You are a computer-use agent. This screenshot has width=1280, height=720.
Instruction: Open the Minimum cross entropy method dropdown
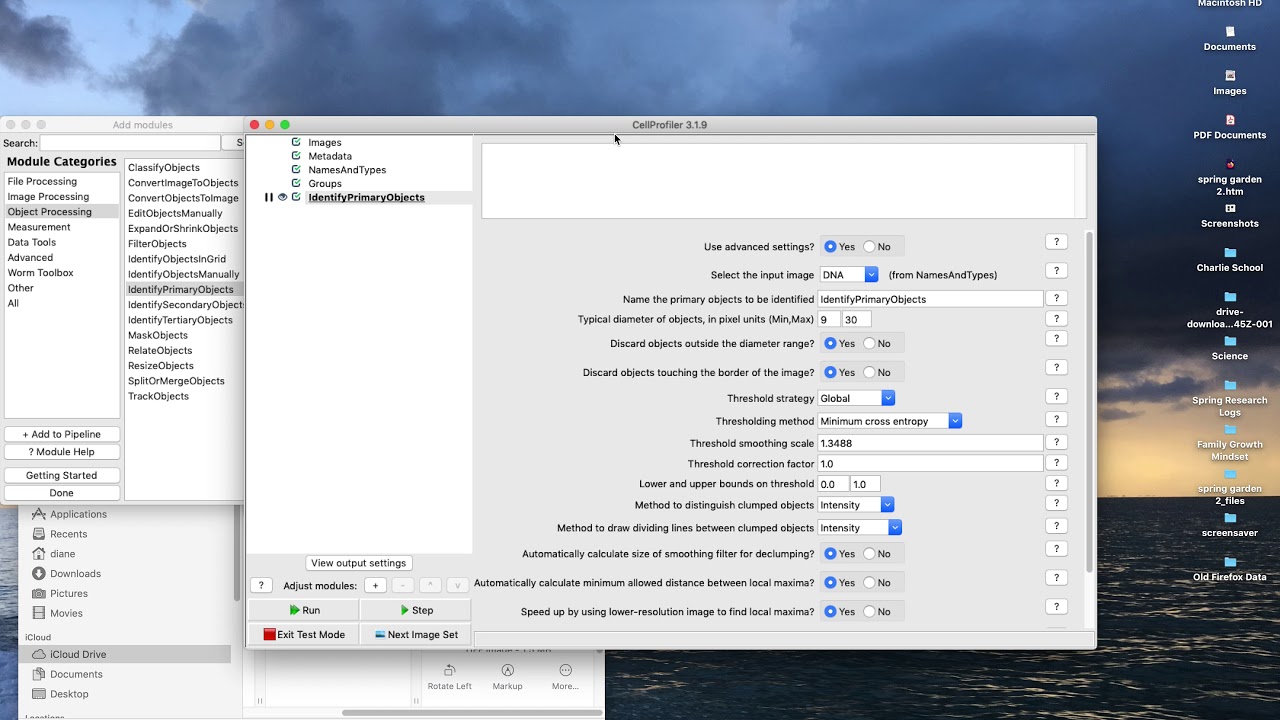pyautogui.click(x=890, y=421)
